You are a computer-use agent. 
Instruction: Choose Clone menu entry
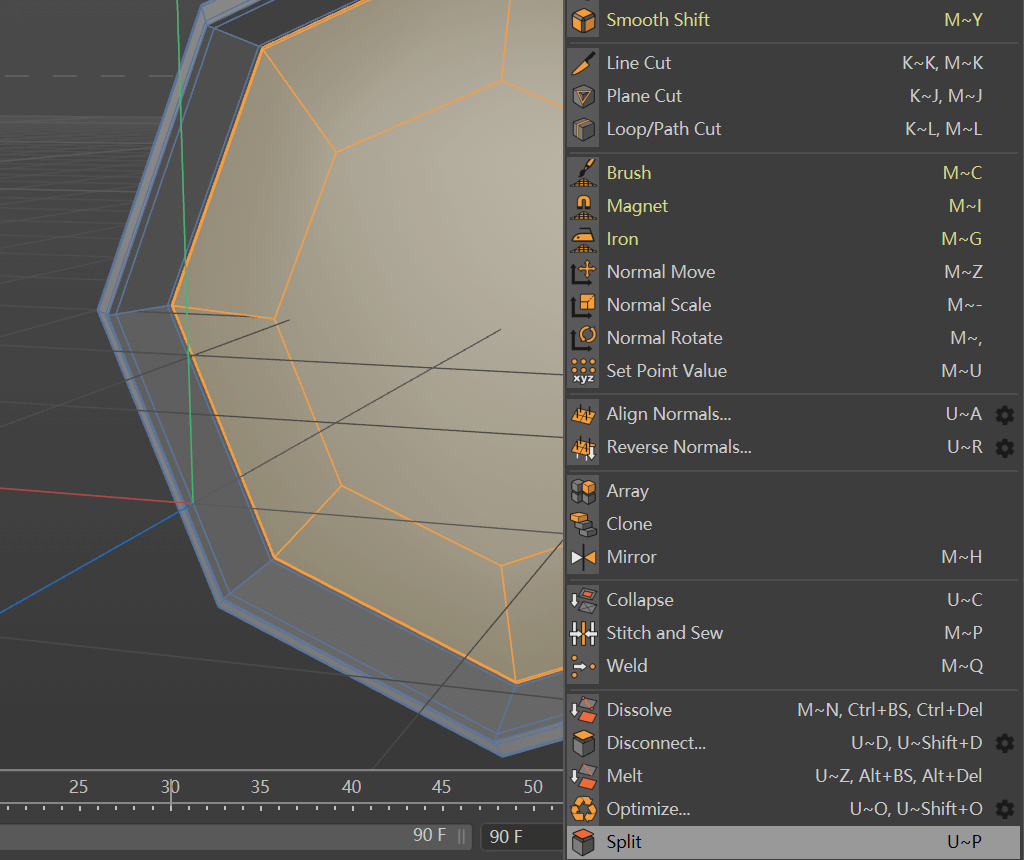(793, 524)
